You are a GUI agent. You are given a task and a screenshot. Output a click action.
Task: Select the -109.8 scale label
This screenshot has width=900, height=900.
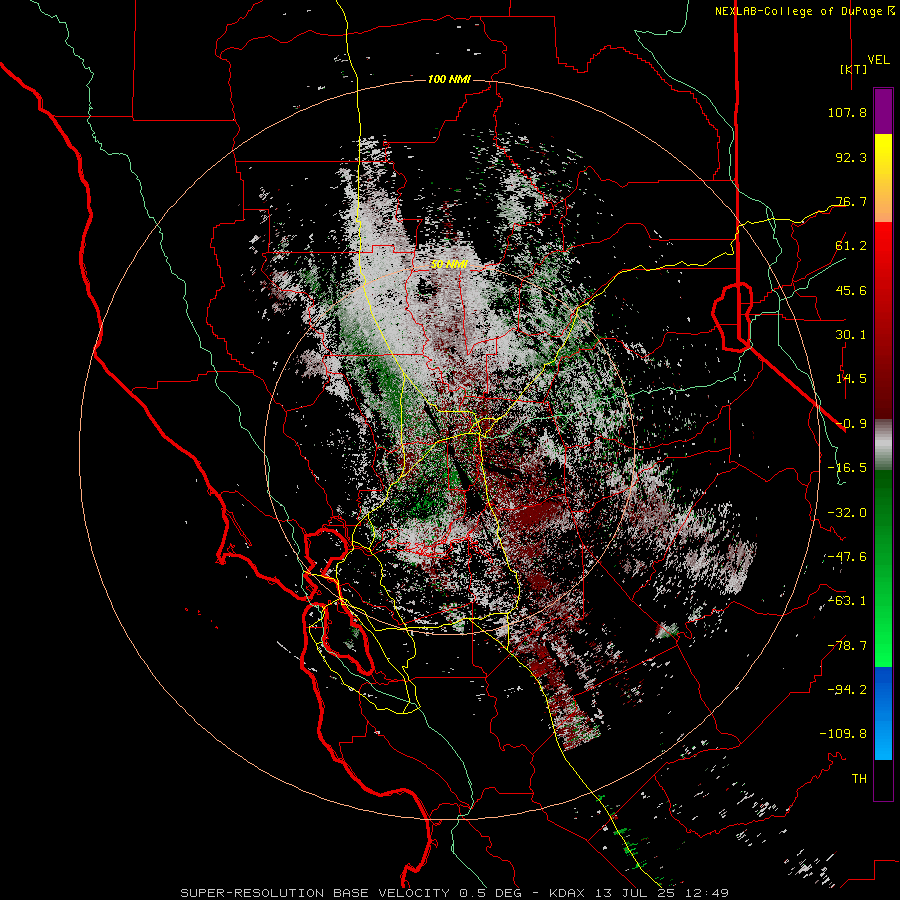point(843,734)
